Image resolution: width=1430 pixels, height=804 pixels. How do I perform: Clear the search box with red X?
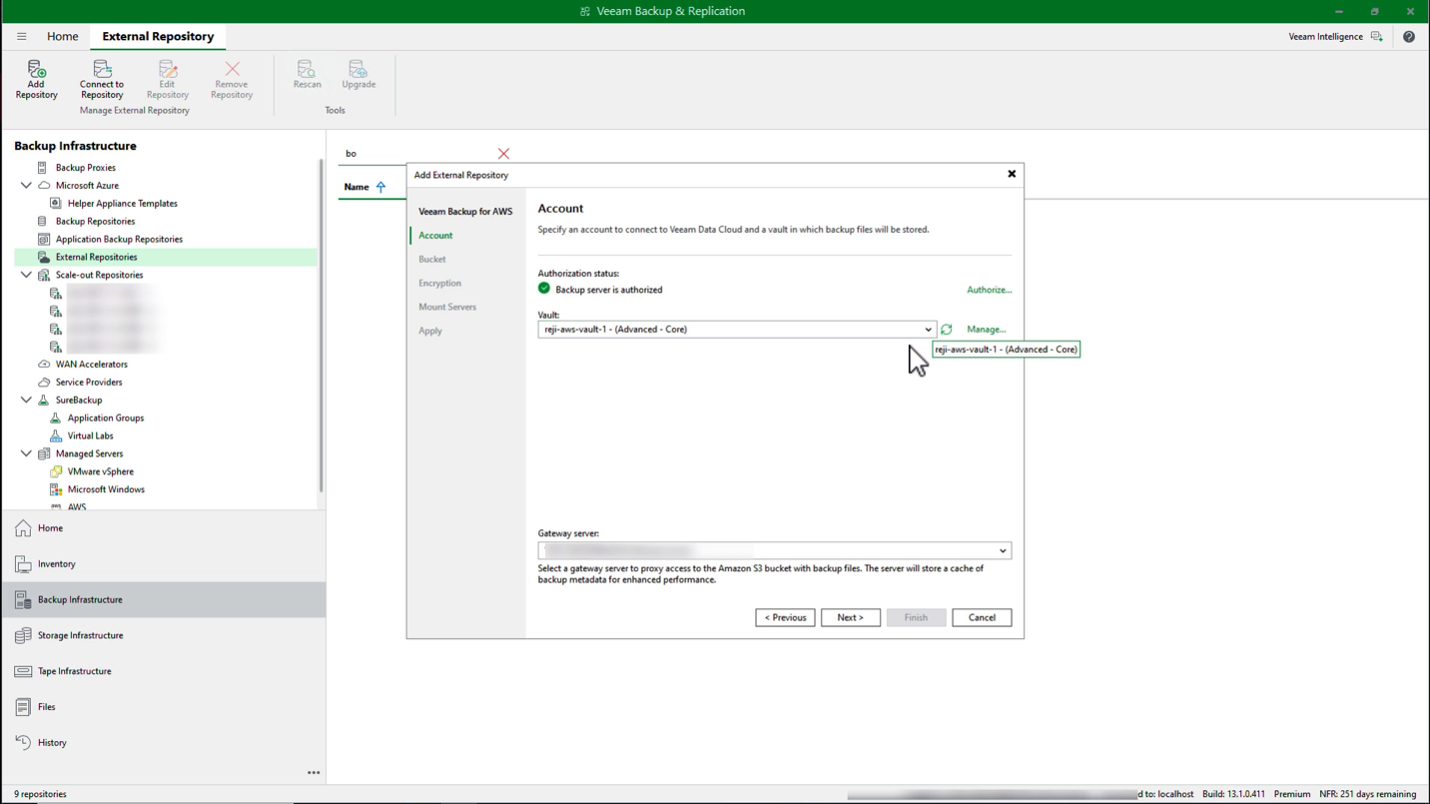(503, 153)
